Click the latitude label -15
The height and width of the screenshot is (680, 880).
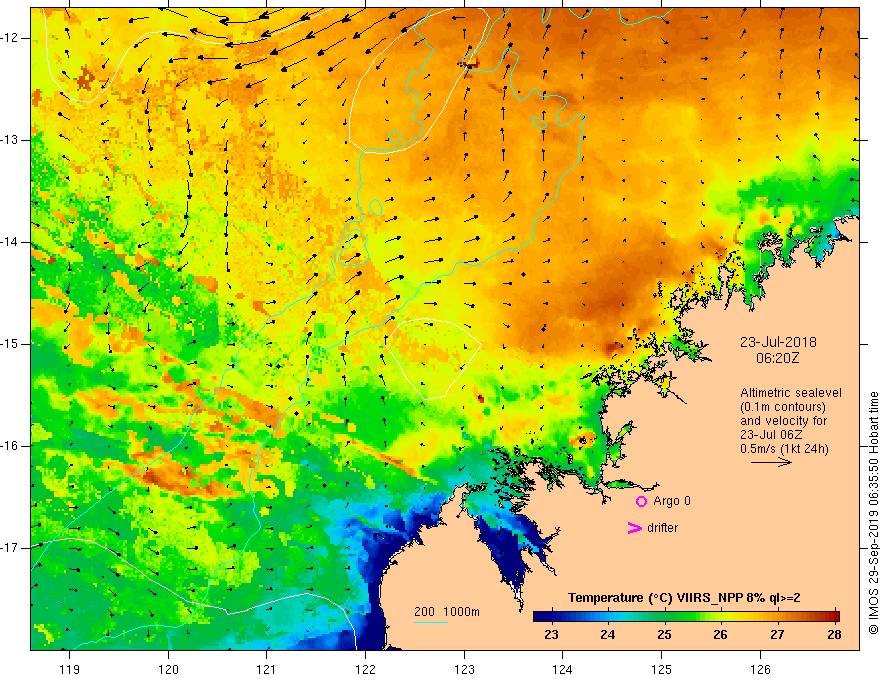[x=10, y=344]
